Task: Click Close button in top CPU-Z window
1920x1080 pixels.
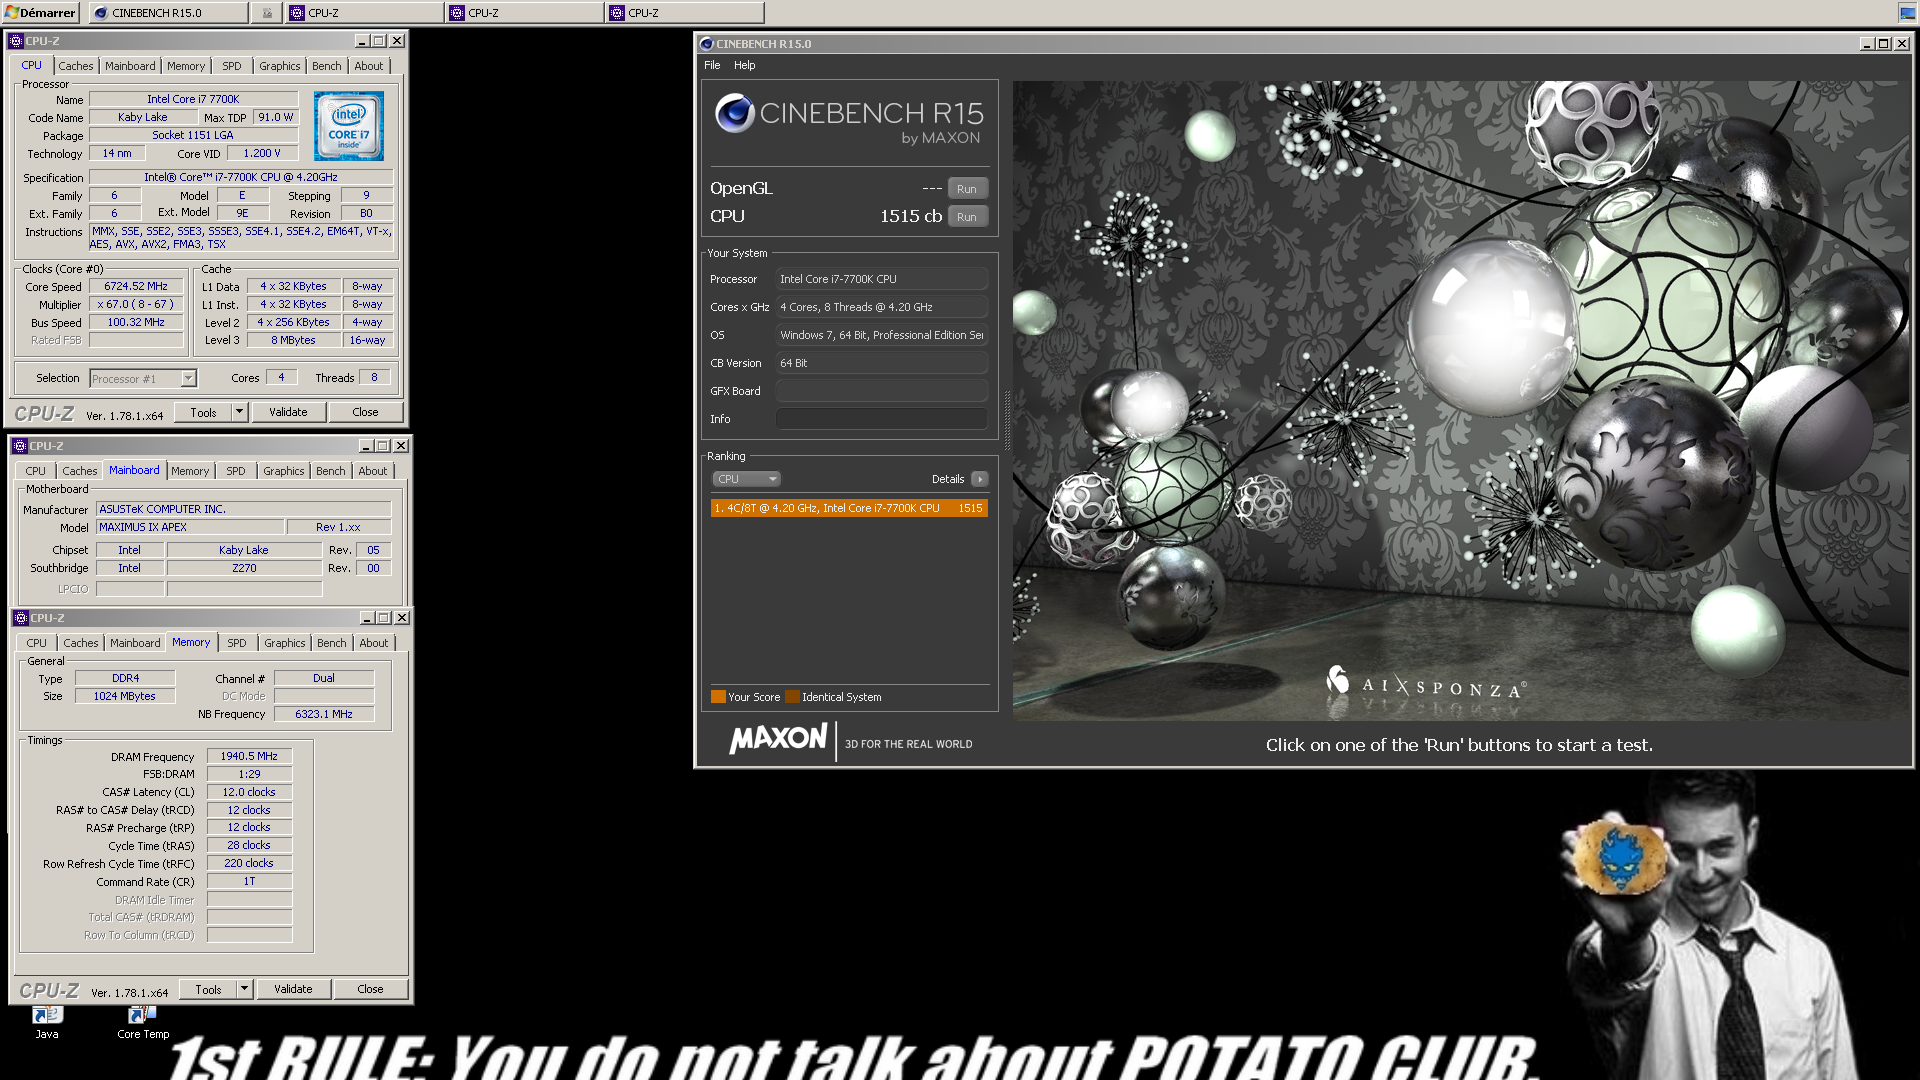Action: (365, 412)
